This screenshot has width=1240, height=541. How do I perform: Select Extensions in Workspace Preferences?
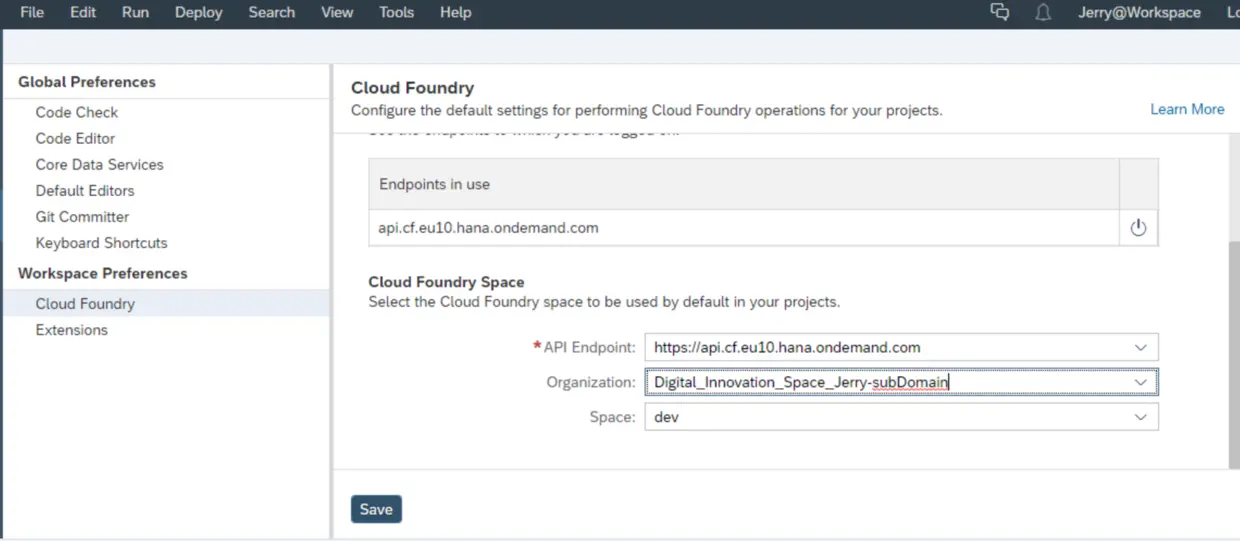point(71,330)
